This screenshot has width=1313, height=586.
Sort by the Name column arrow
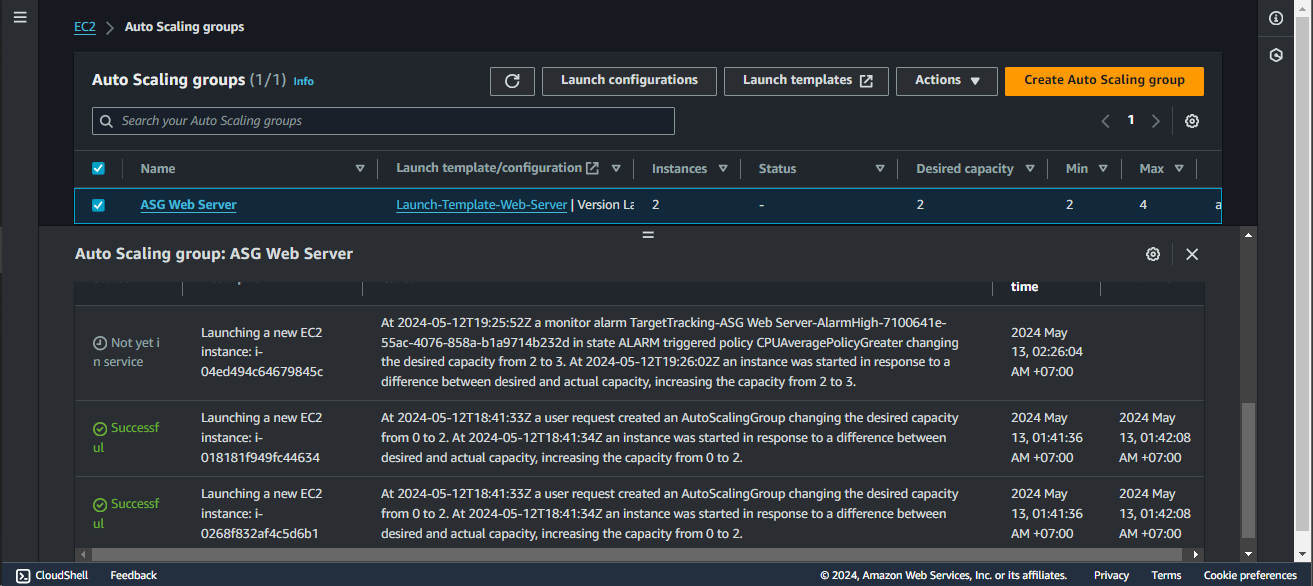pos(360,168)
